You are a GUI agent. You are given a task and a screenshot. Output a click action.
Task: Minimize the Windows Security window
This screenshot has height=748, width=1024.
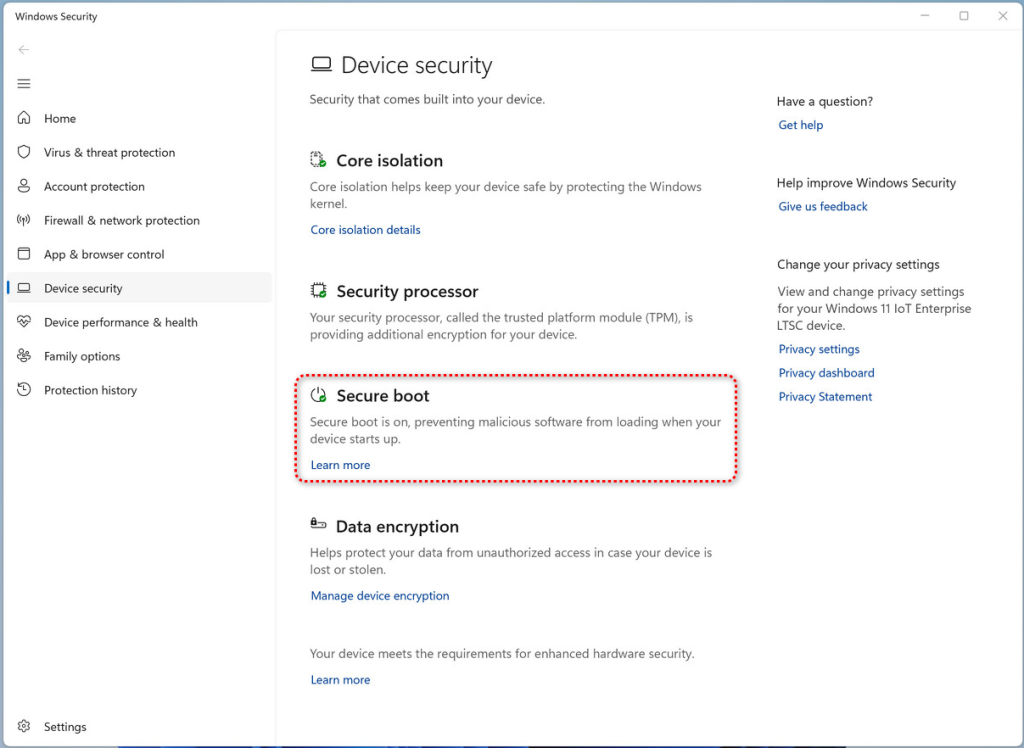(925, 16)
